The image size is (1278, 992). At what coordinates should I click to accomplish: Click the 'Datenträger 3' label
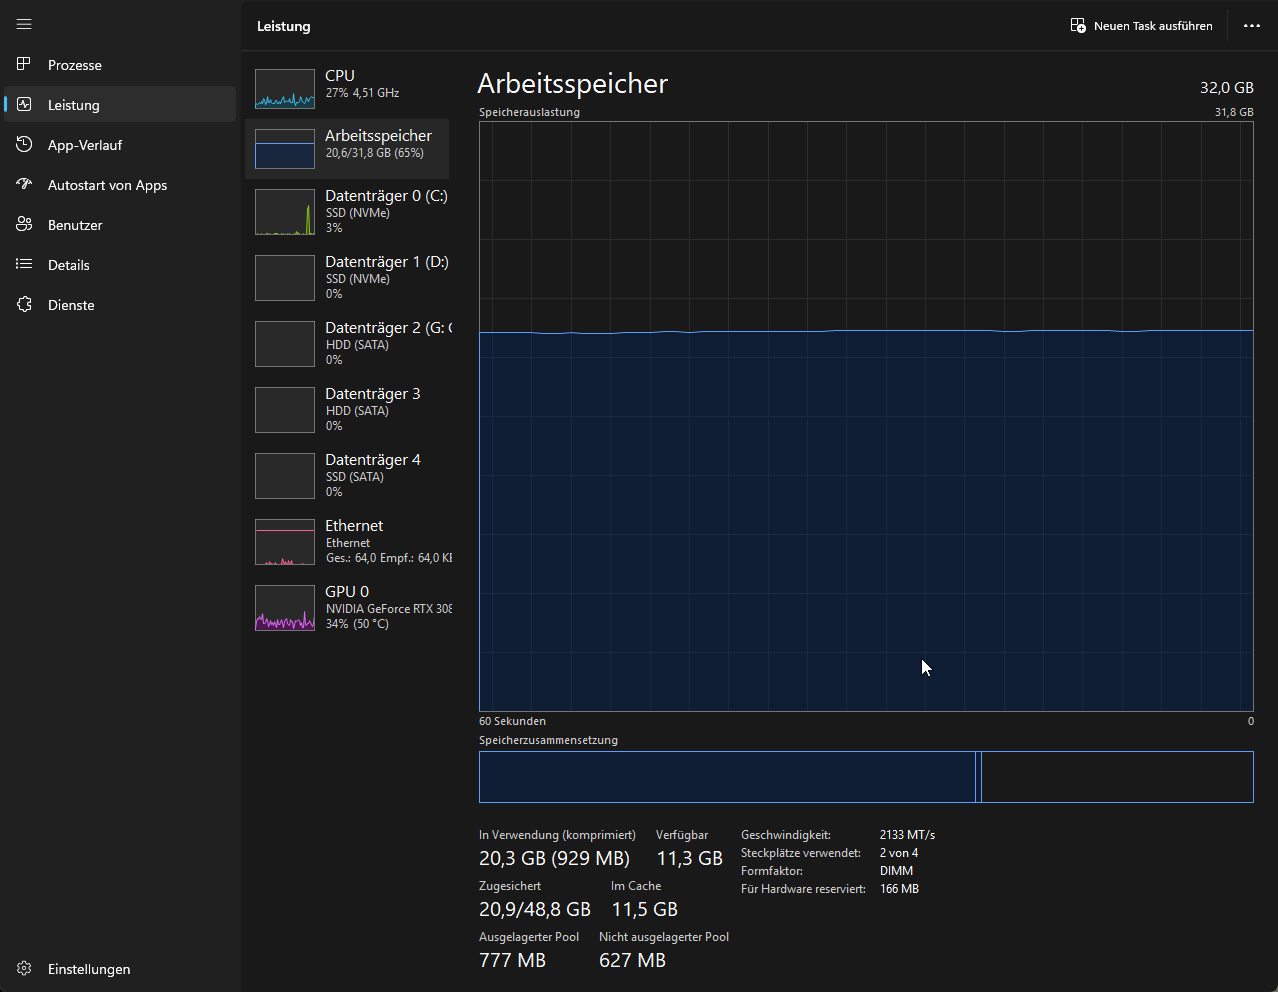tap(373, 394)
